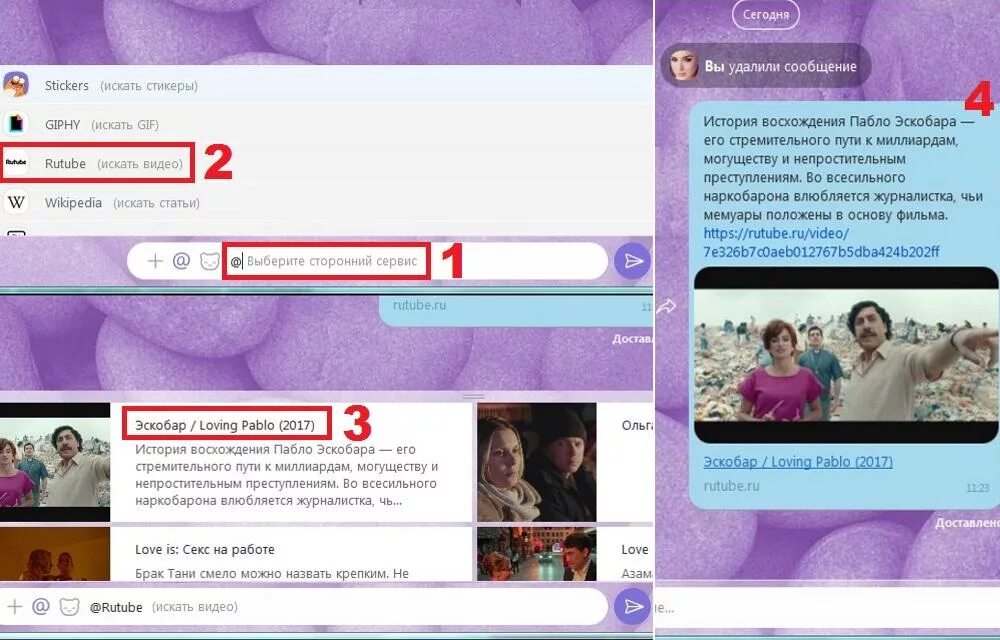The image size is (1000, 640).
Task: Select the Wikipedia W icon
Action: [16, 202]
